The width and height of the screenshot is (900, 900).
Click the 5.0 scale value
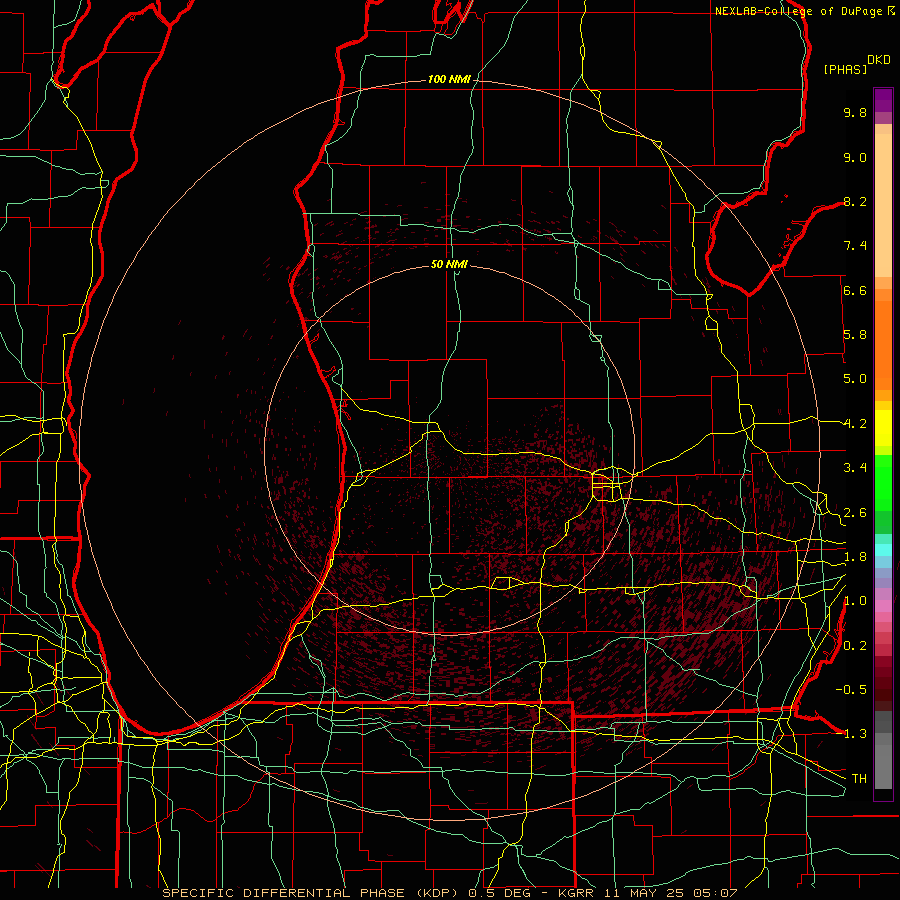coord(855,379)
